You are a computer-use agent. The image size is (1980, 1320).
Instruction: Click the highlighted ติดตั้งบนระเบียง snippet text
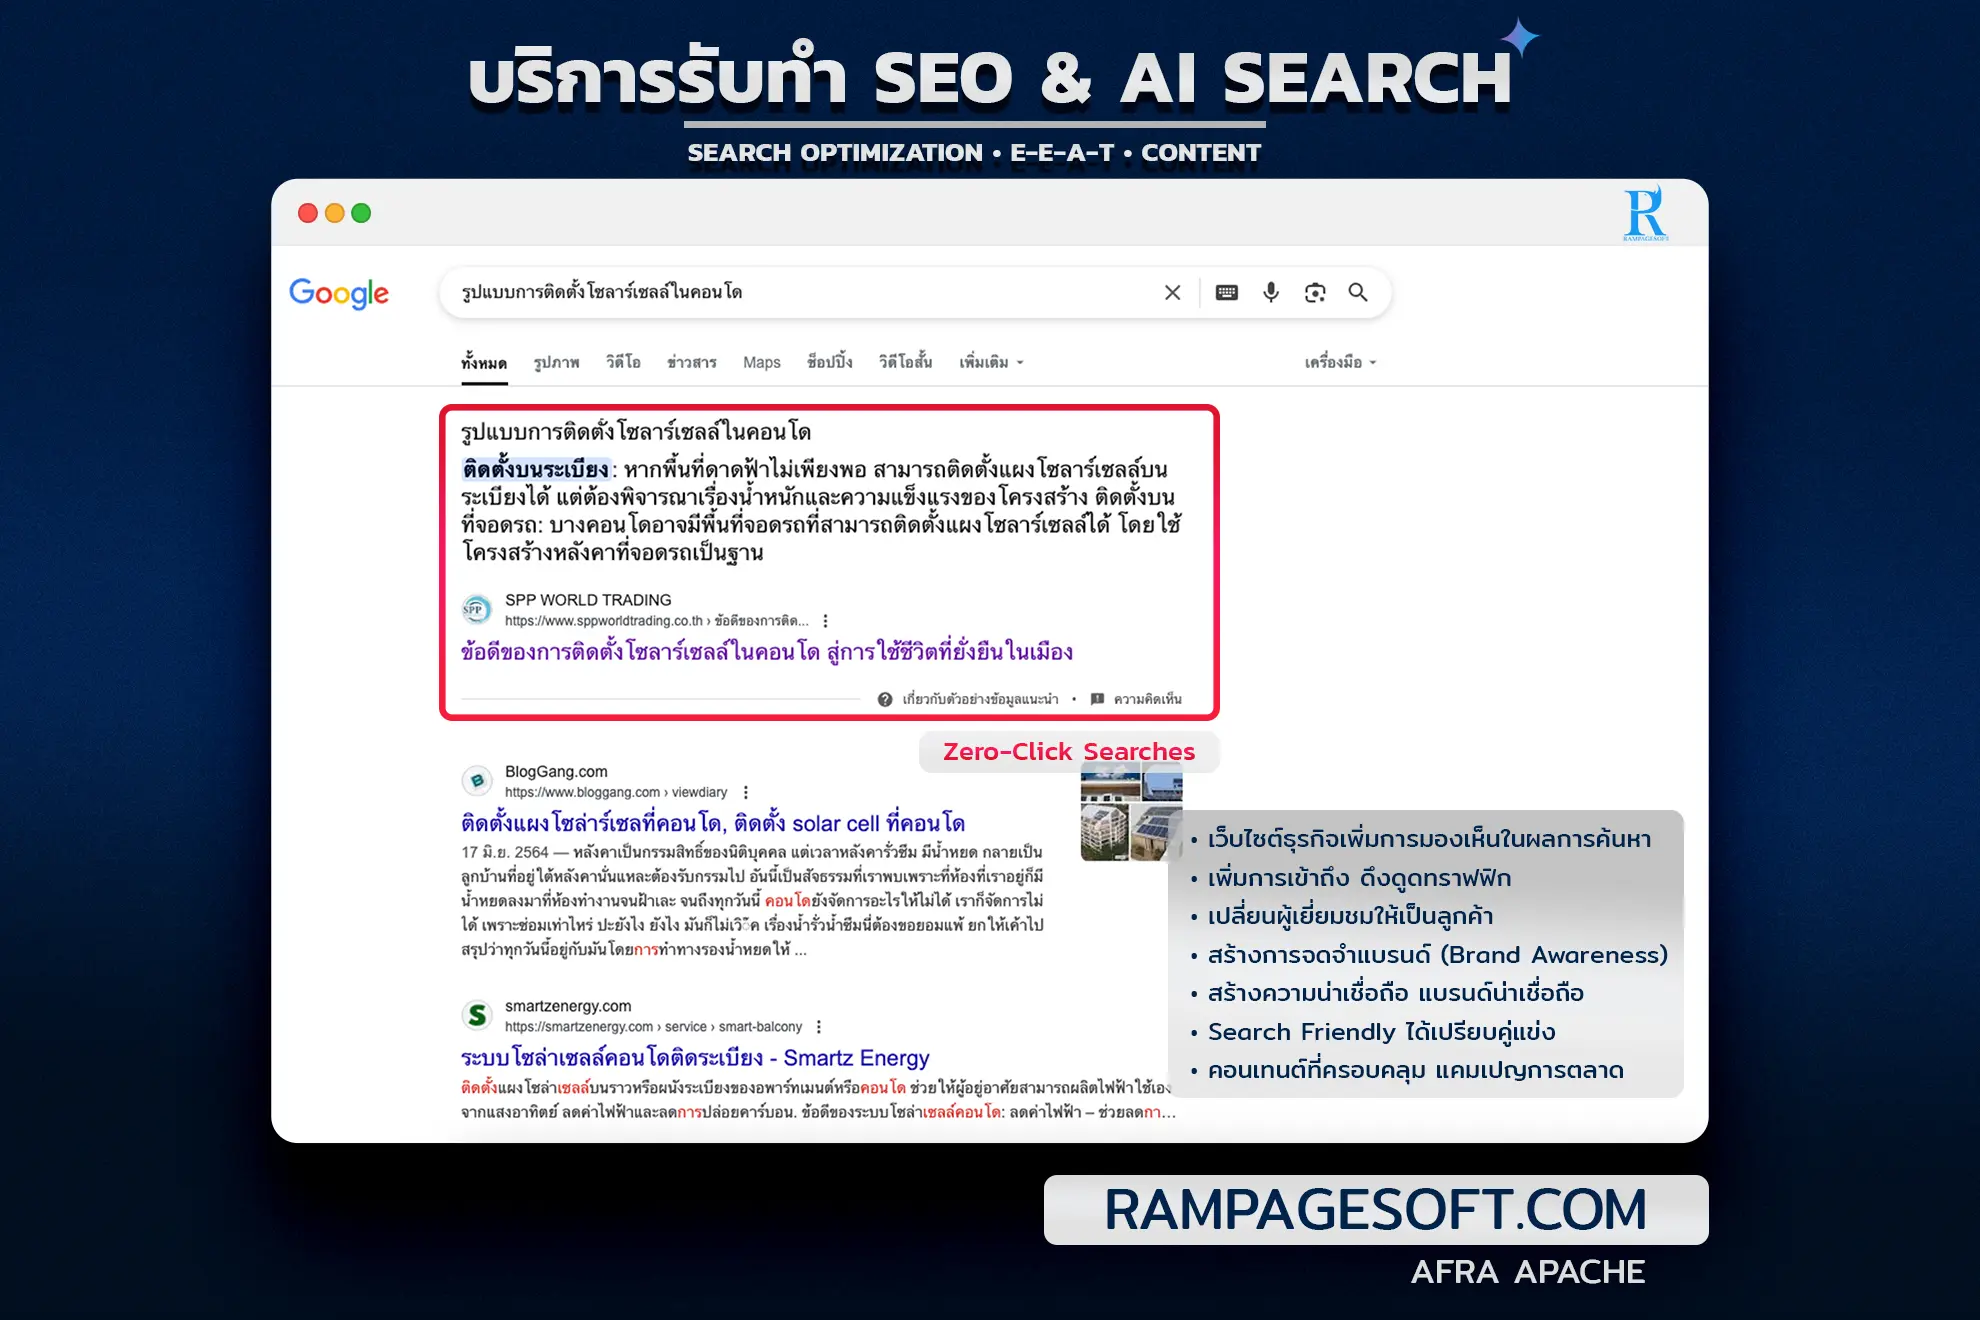[536, 469]
